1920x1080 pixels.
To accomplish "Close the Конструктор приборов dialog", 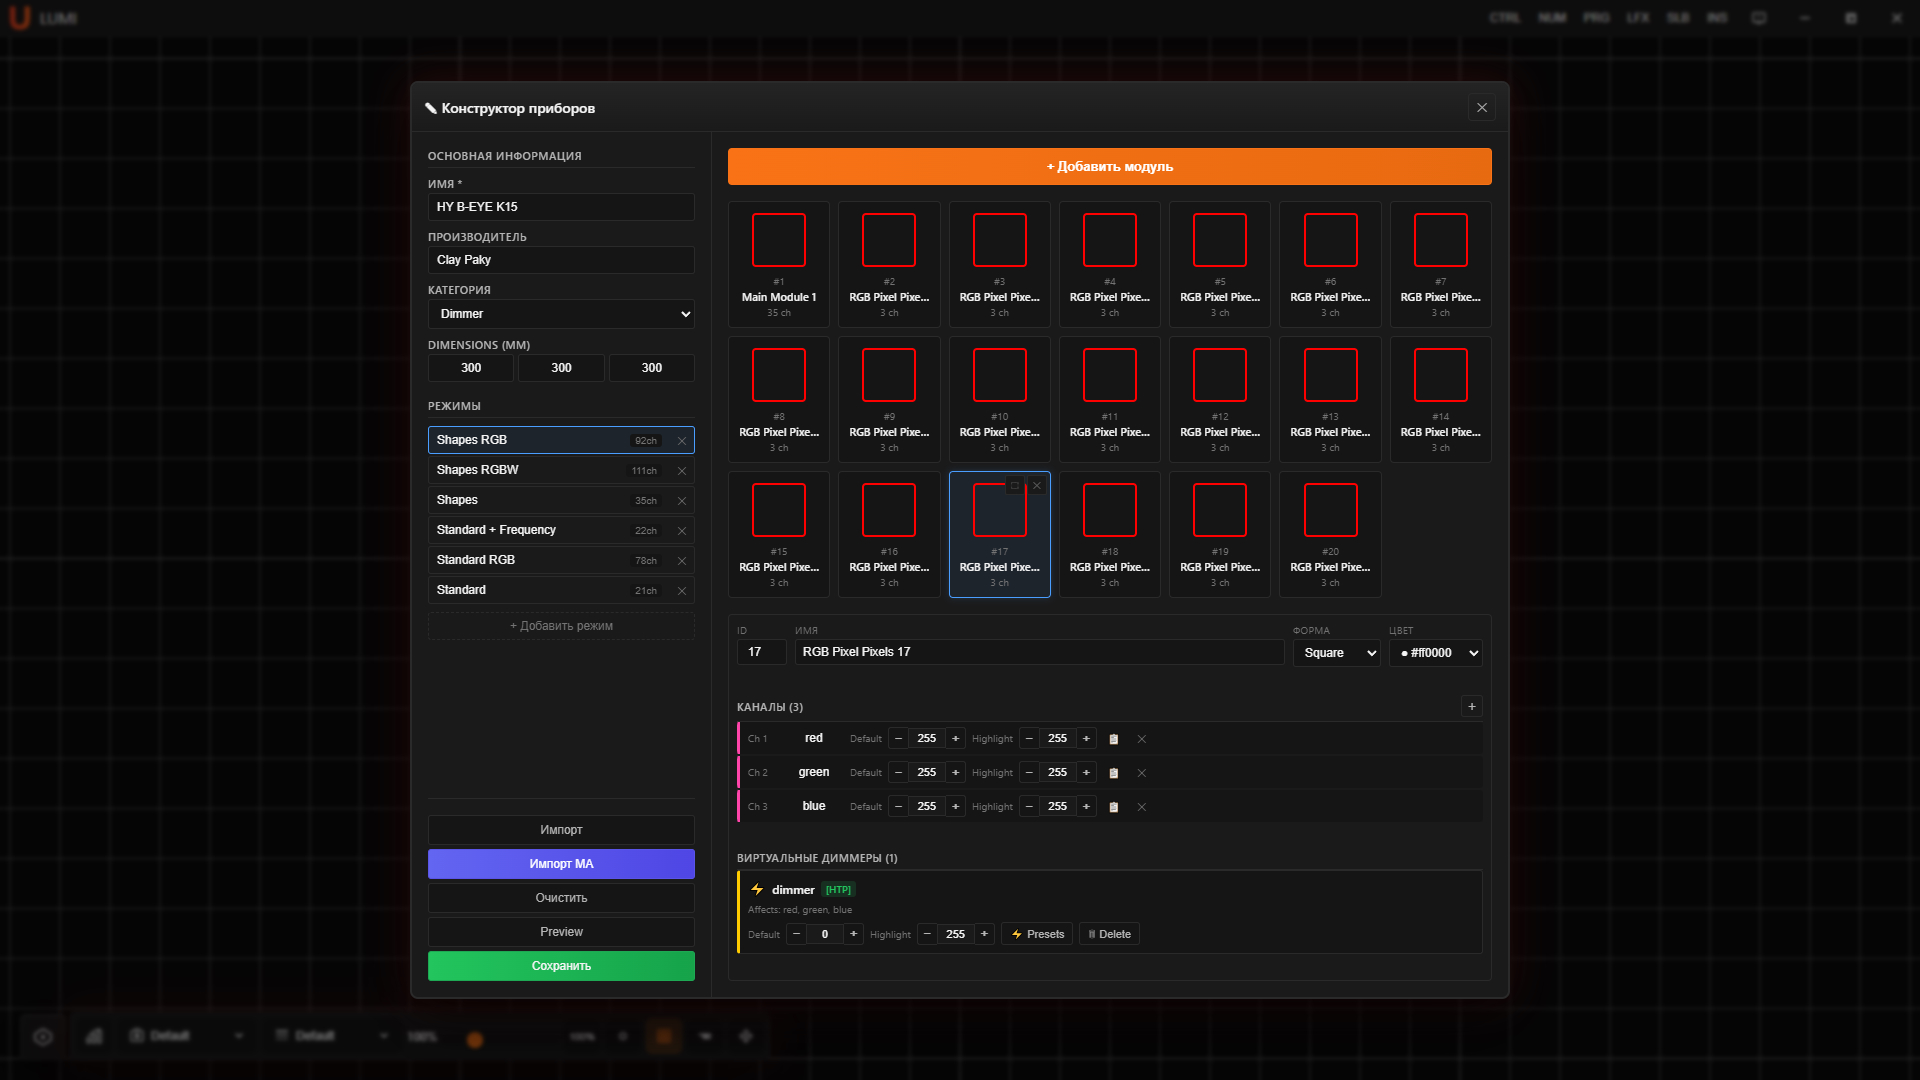I will (1482, 108).
